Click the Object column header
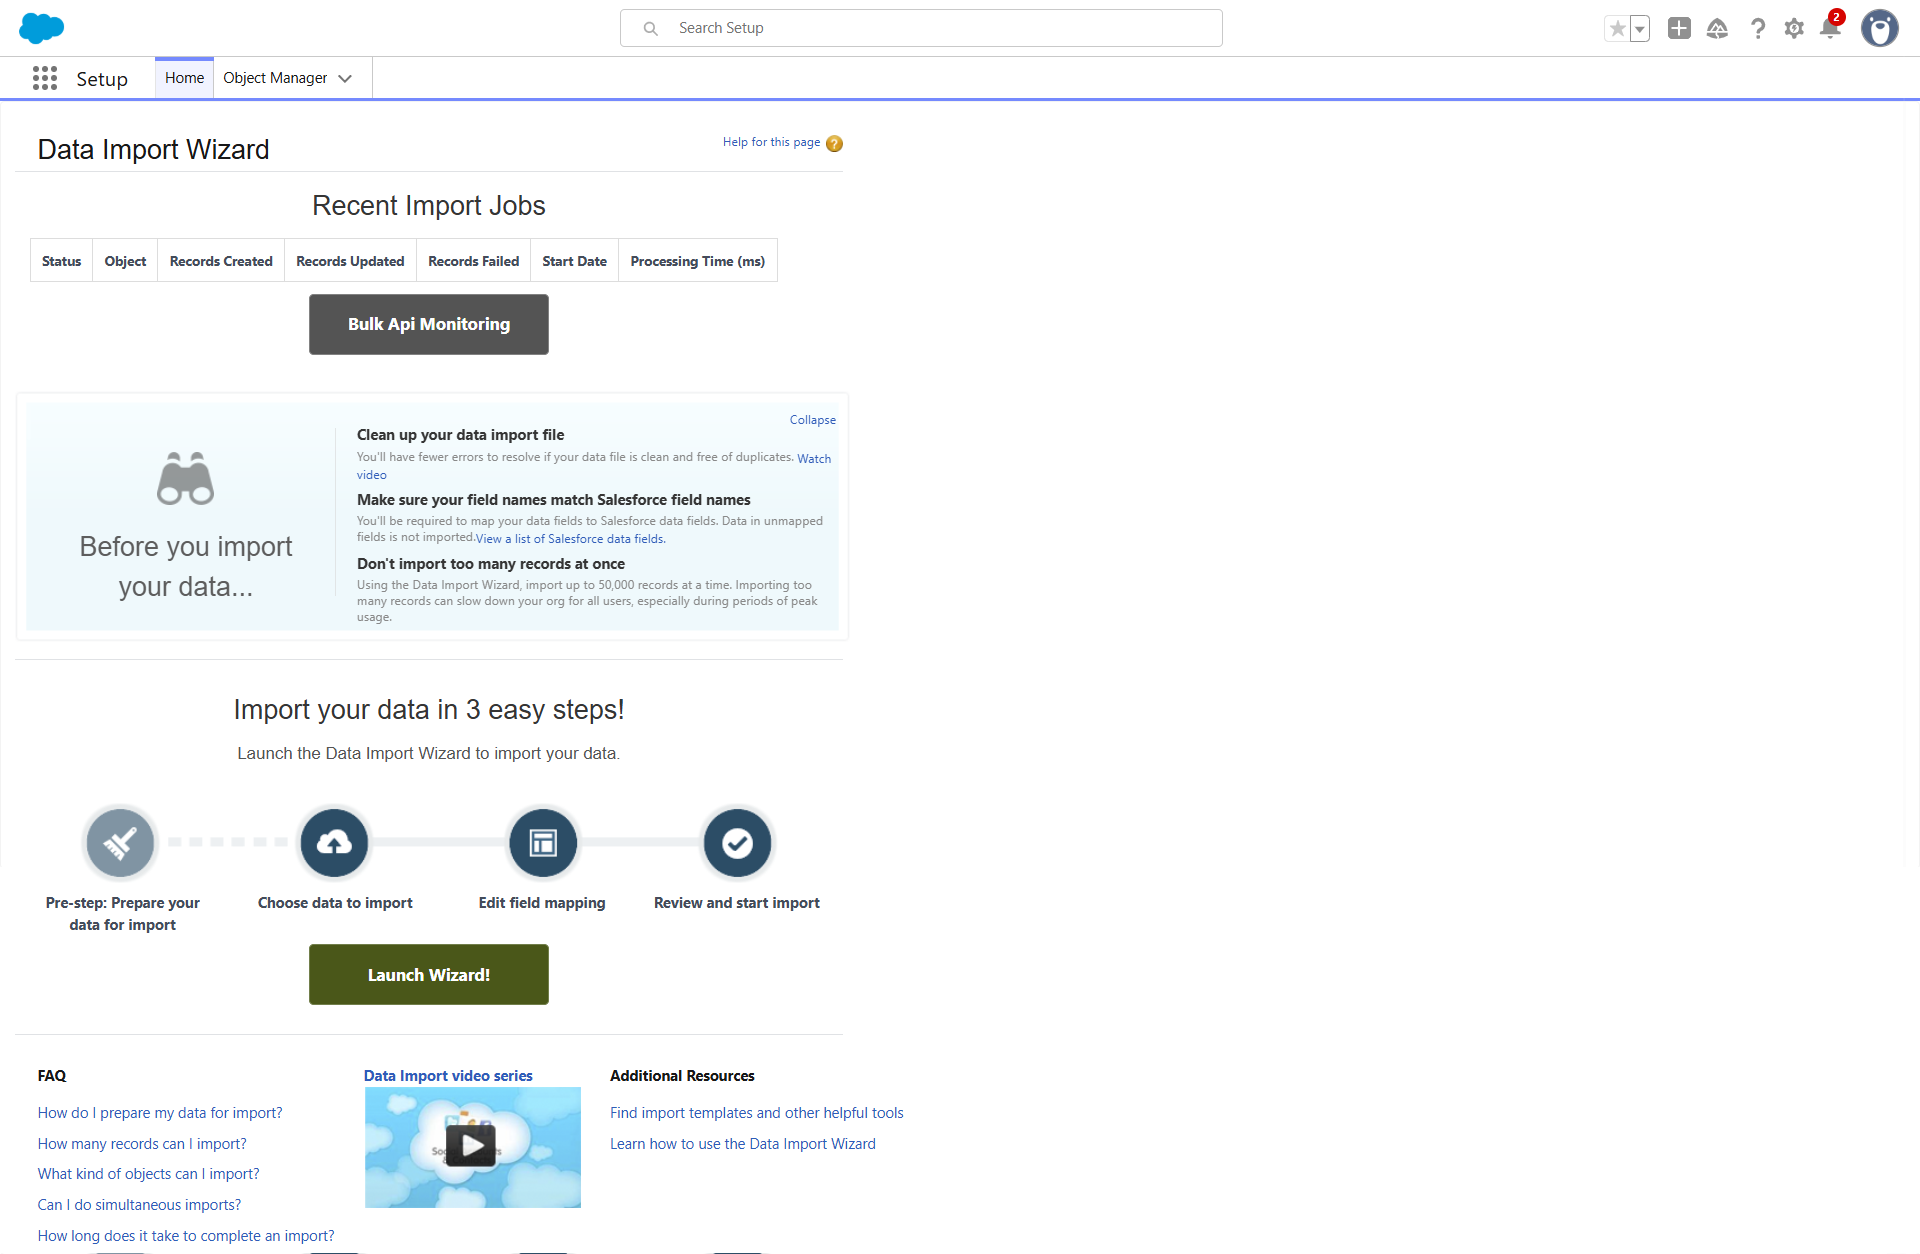Viewport: 1920px width, 1254px height. point(125,261)
